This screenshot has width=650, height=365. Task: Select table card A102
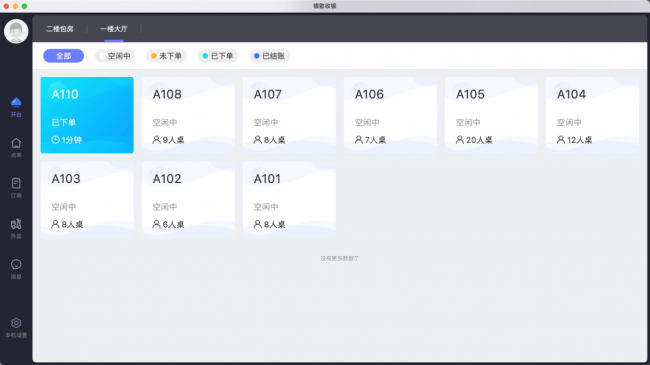pyautogui.click(x=188, y=200)
